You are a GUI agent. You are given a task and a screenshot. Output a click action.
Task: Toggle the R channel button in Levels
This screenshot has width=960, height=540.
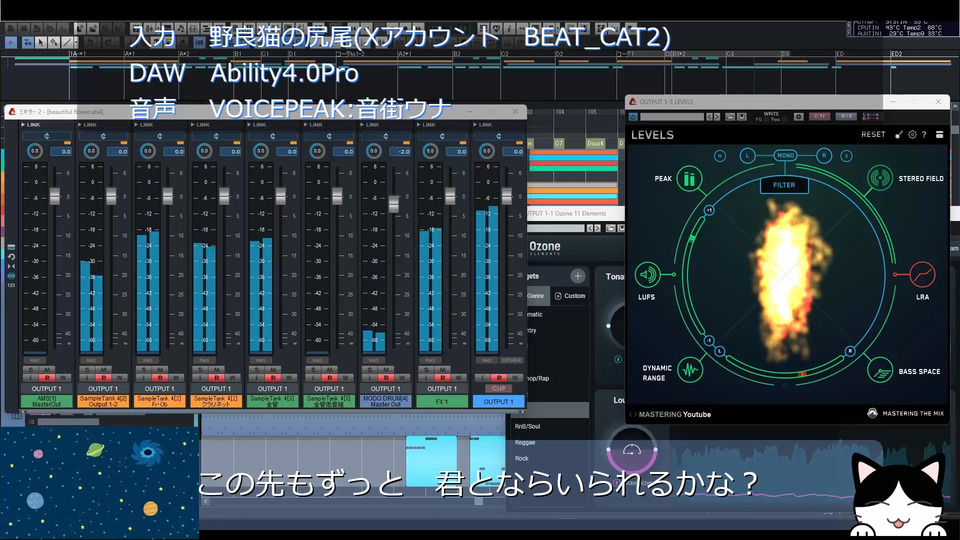824,156
